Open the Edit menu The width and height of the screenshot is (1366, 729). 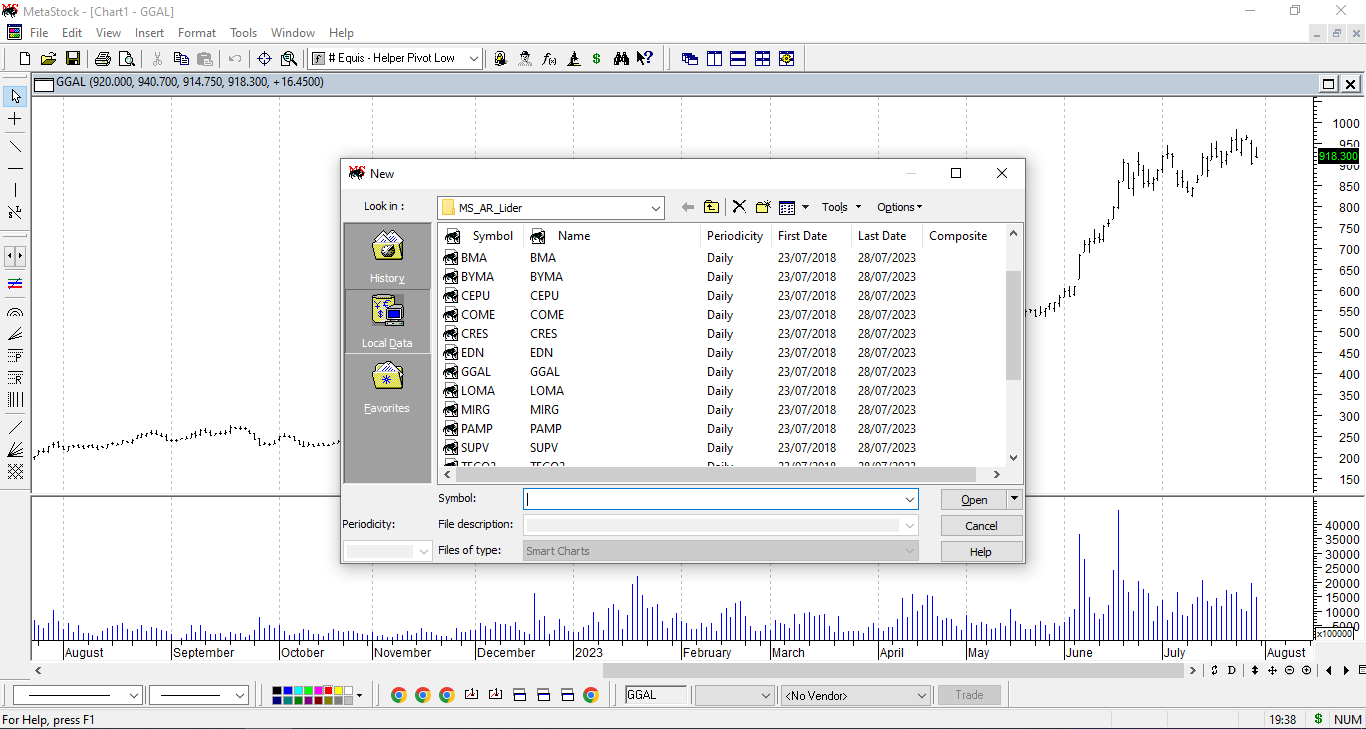72,33
